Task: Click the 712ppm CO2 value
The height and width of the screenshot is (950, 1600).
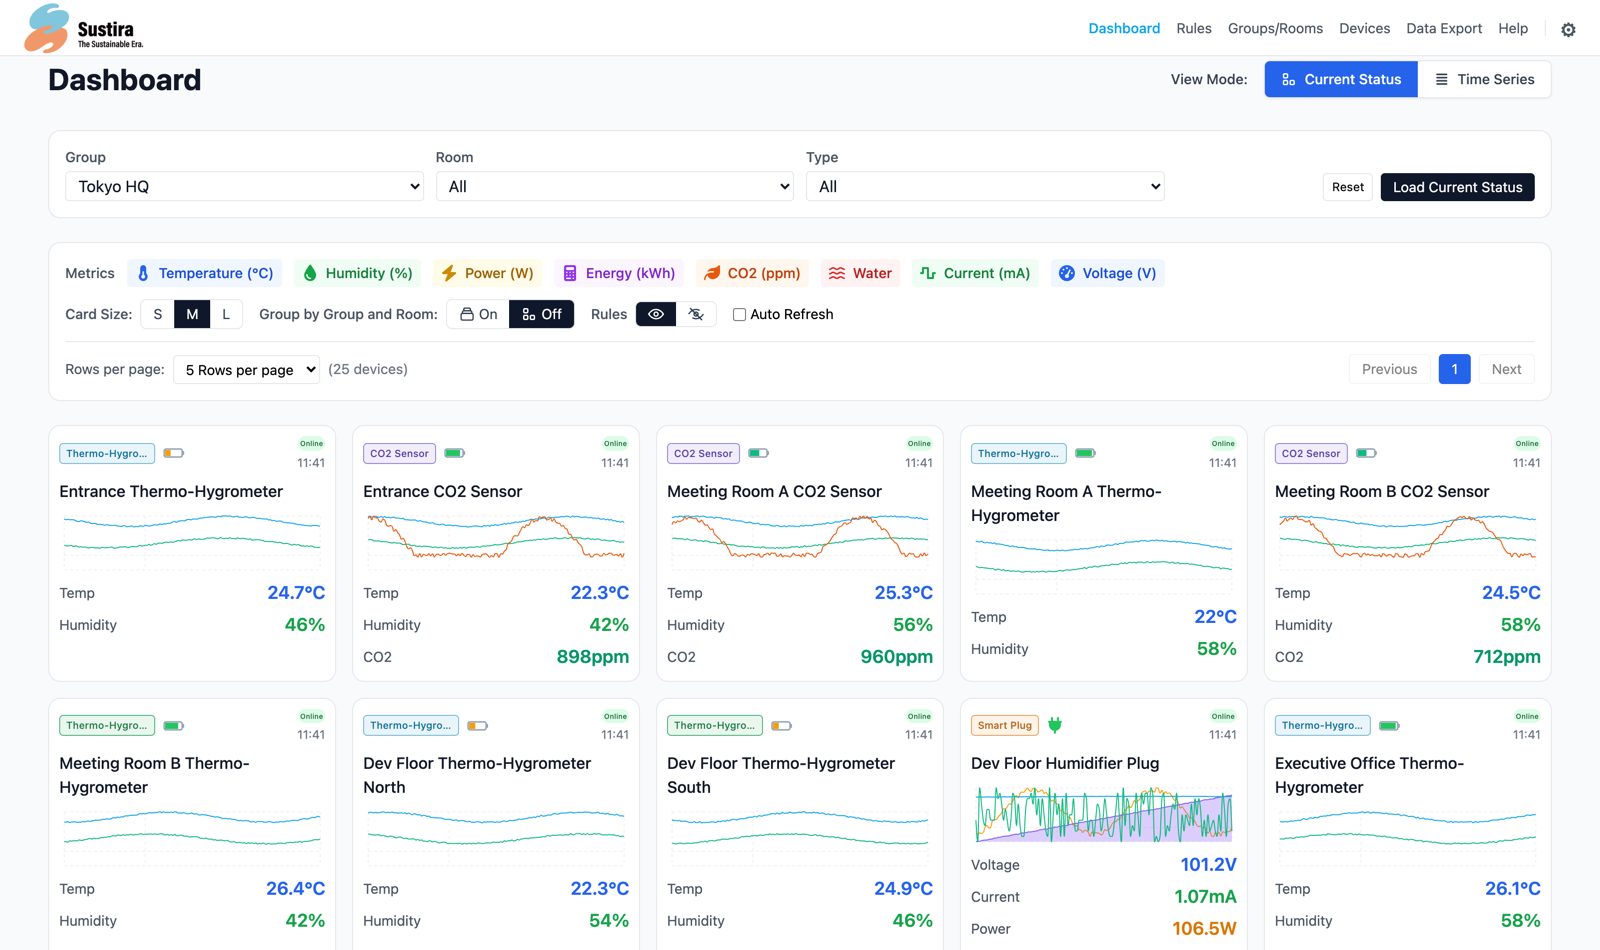Action: point(1507,657)
